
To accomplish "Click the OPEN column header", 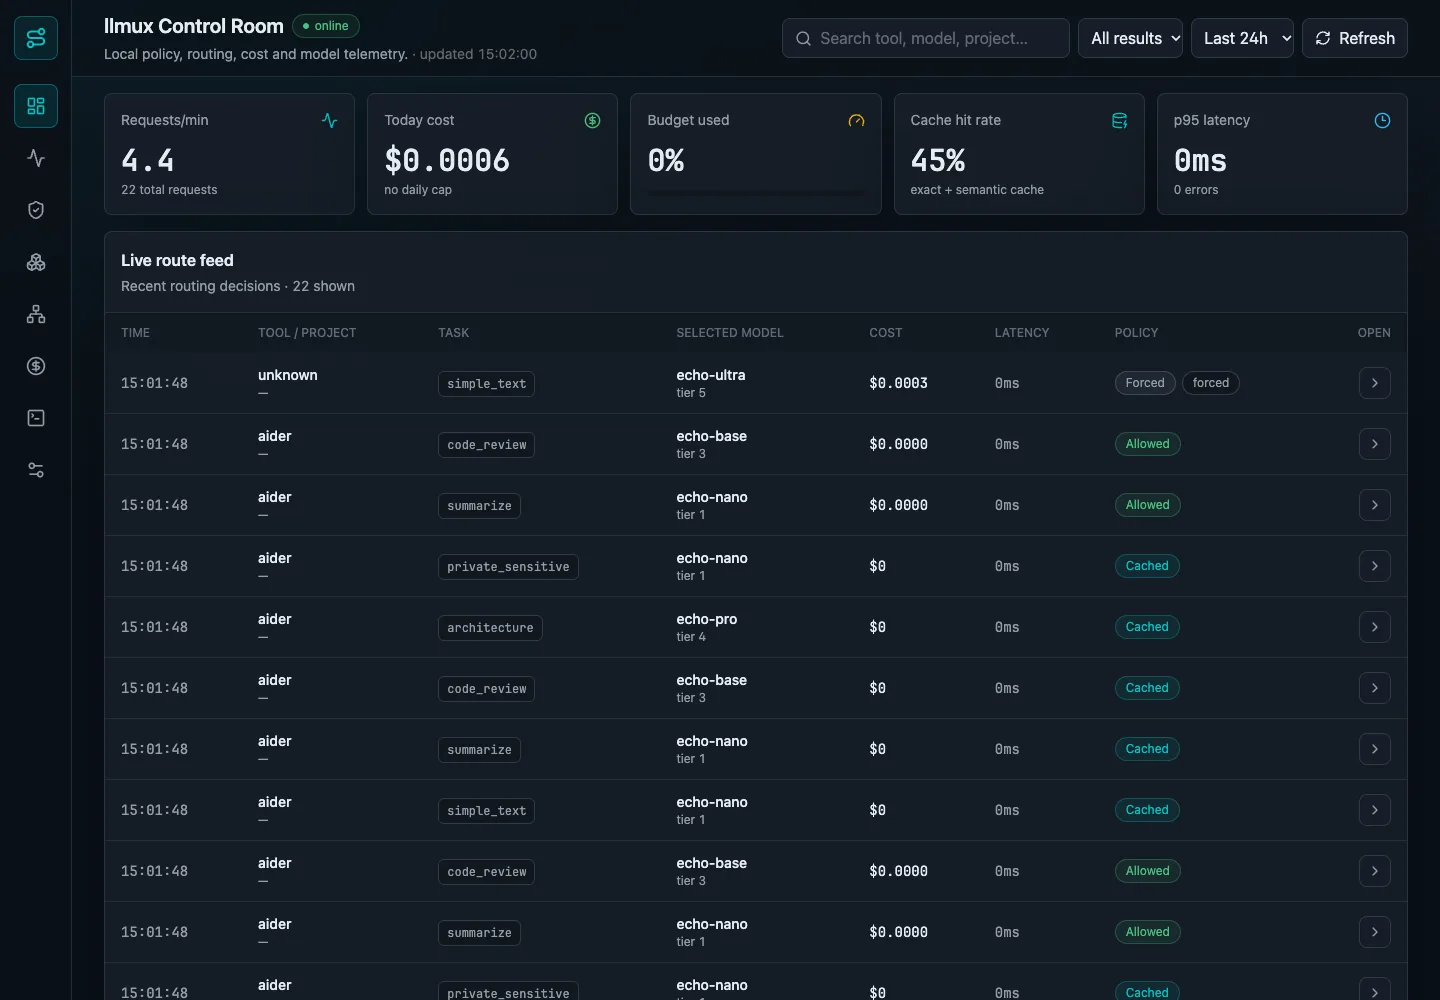I will 1374,333.
